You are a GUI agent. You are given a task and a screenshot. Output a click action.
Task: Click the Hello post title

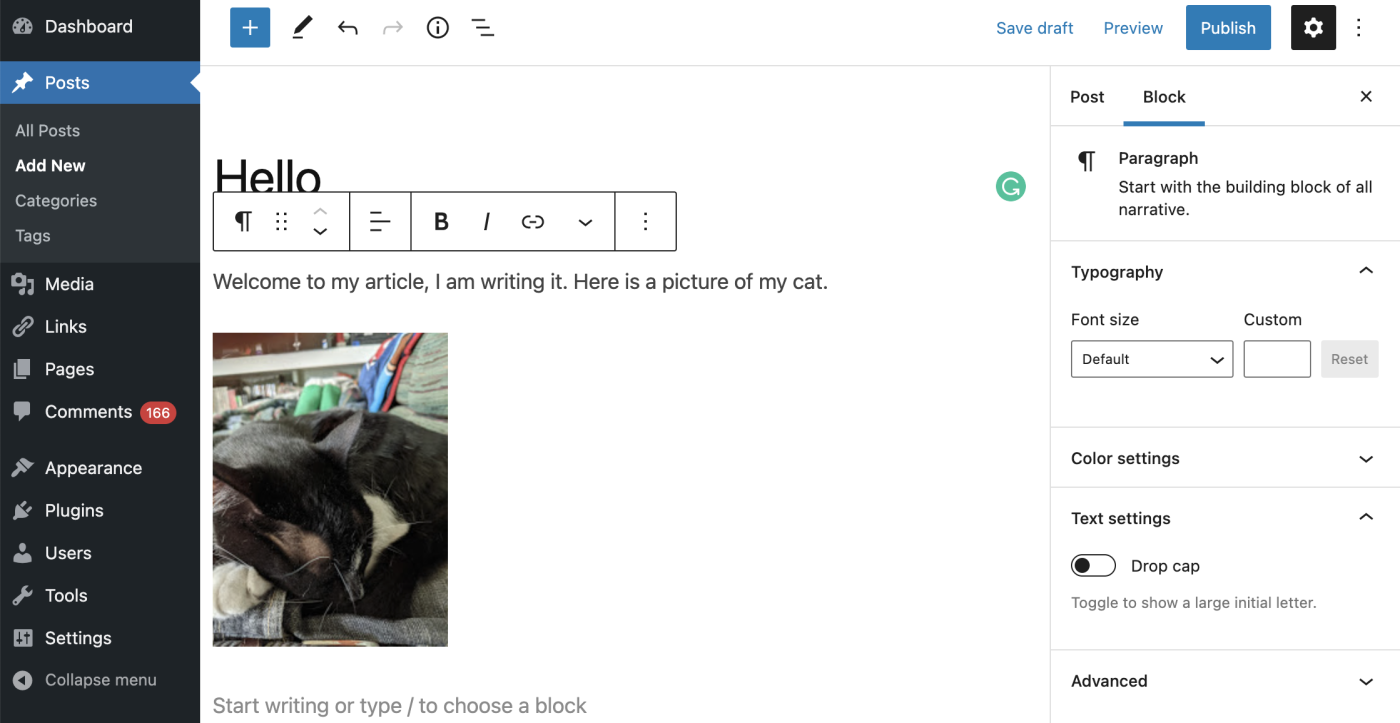(x=267, y=175)
